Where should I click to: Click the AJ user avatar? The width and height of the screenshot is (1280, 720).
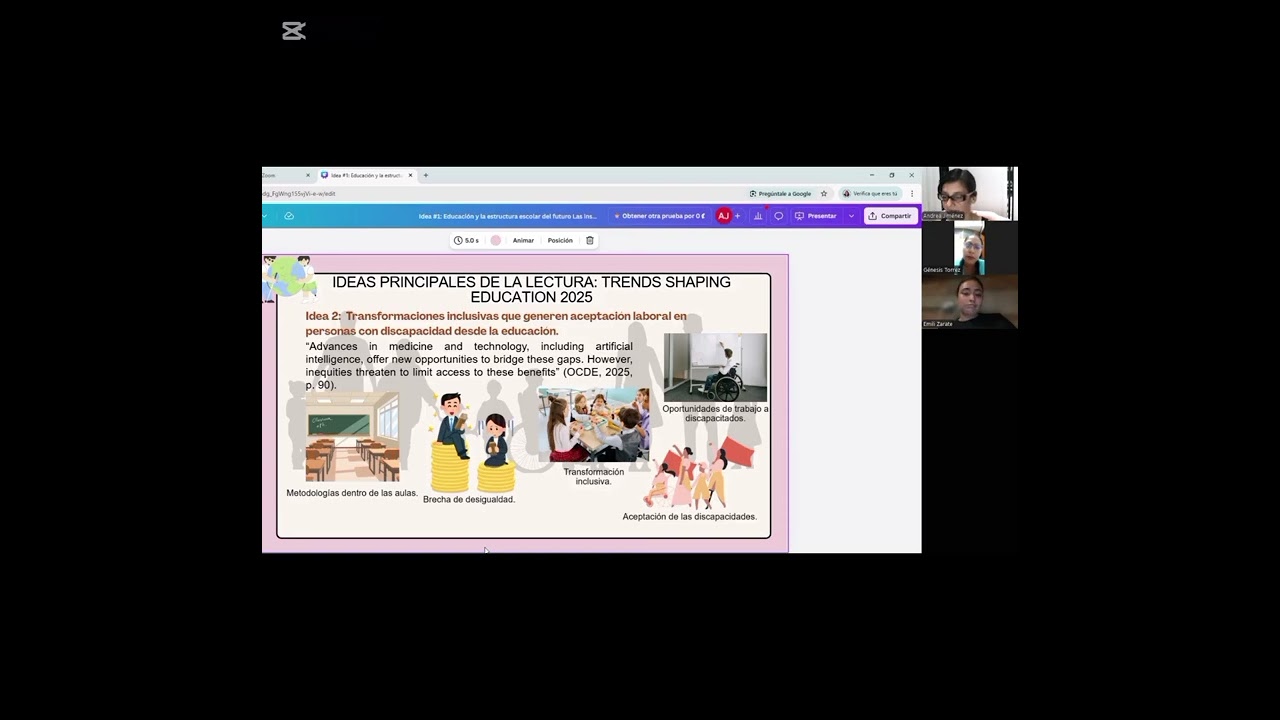click(724, 216)
